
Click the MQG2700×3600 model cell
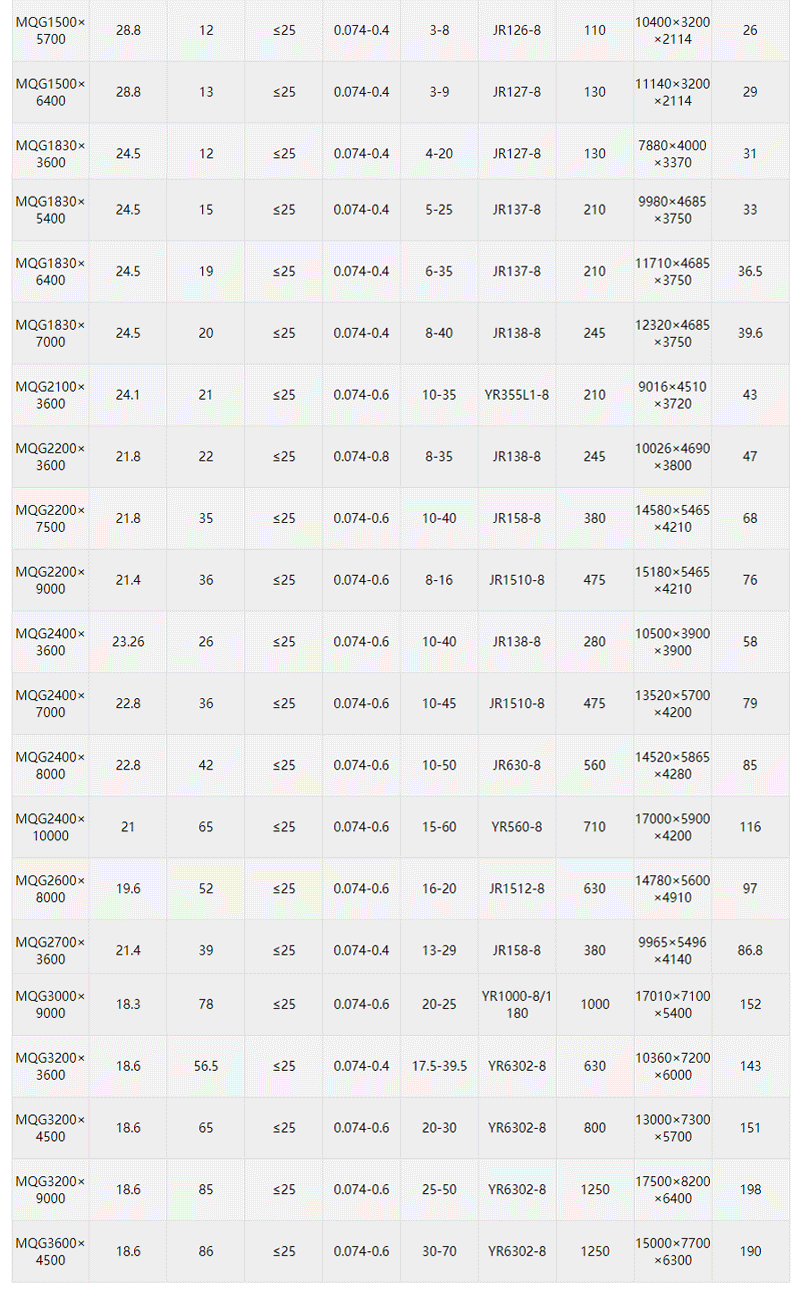point(50,950)
